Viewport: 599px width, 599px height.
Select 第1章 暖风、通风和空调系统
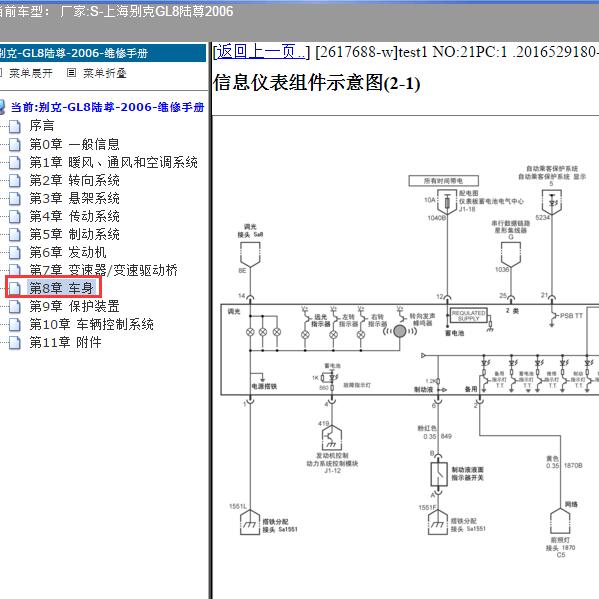pyautogui.click(x=113, y=162)
